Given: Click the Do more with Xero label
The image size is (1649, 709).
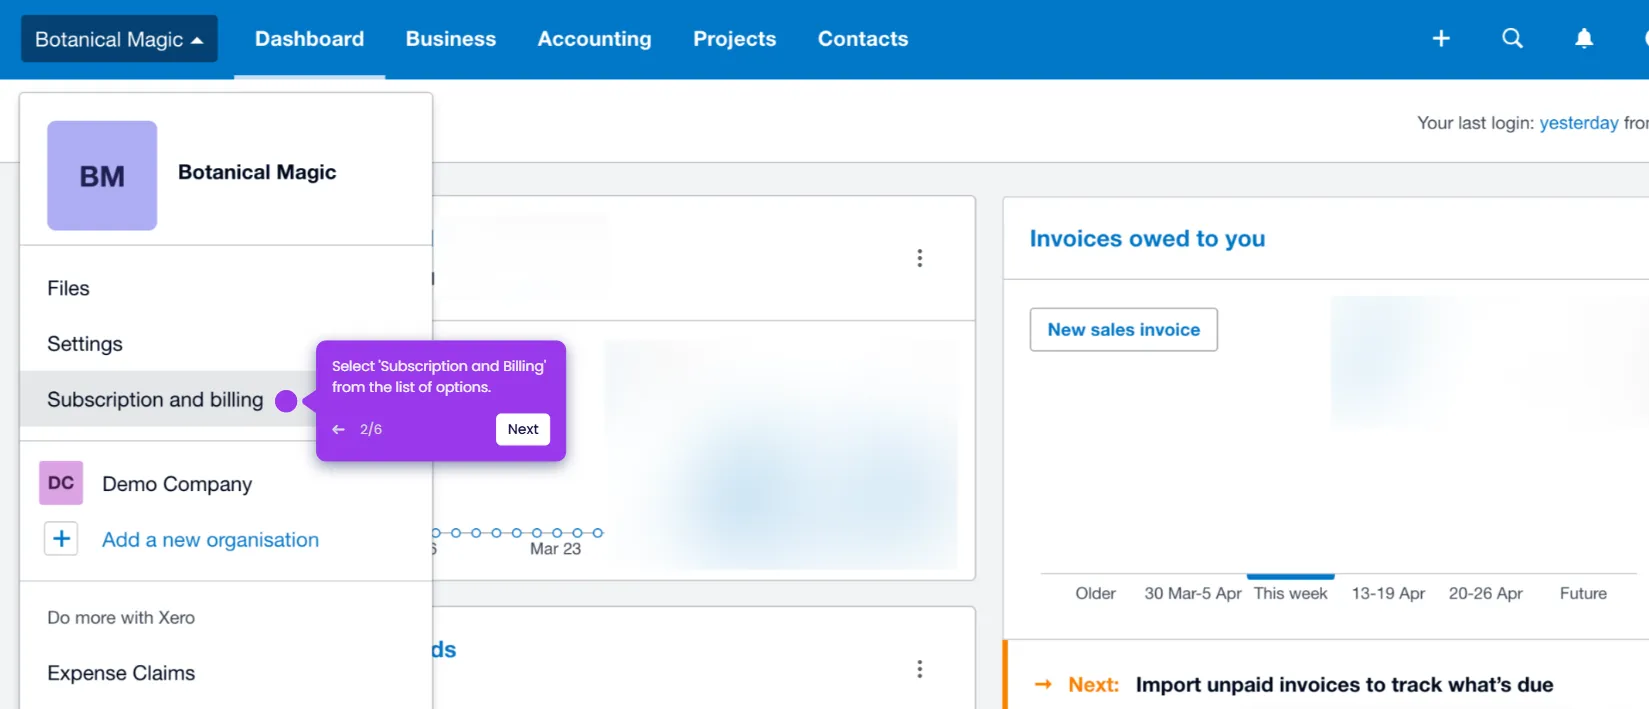Looking at the screenshot, I should (121, 618).
